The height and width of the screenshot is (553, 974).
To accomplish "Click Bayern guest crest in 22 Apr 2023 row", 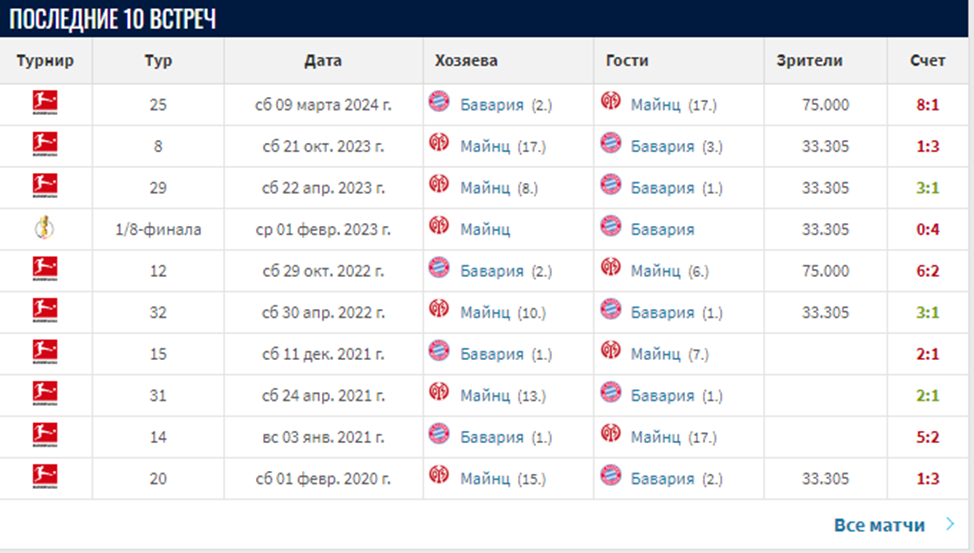I will click(610, 187).
